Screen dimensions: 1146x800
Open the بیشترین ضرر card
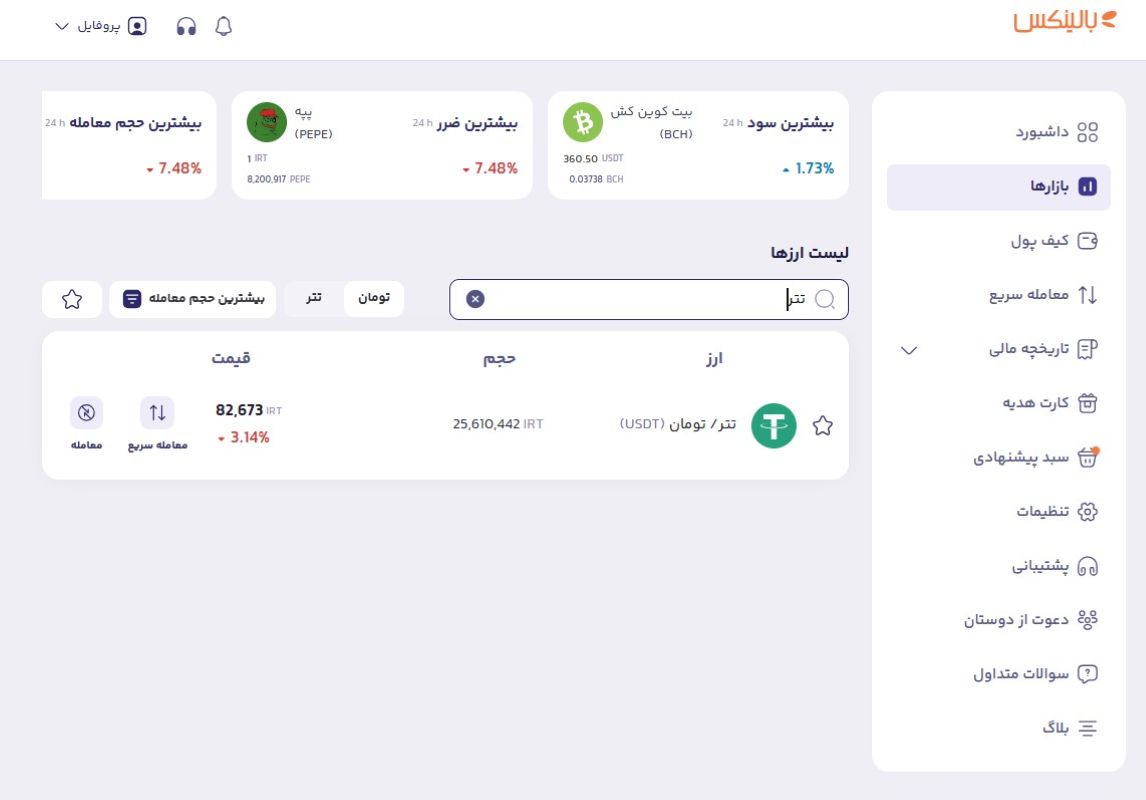click(x=382, y=145)
